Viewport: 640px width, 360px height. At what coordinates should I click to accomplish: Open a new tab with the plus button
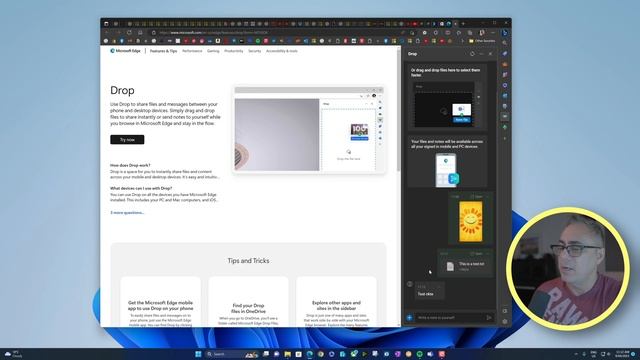click(x=463, y=24)
